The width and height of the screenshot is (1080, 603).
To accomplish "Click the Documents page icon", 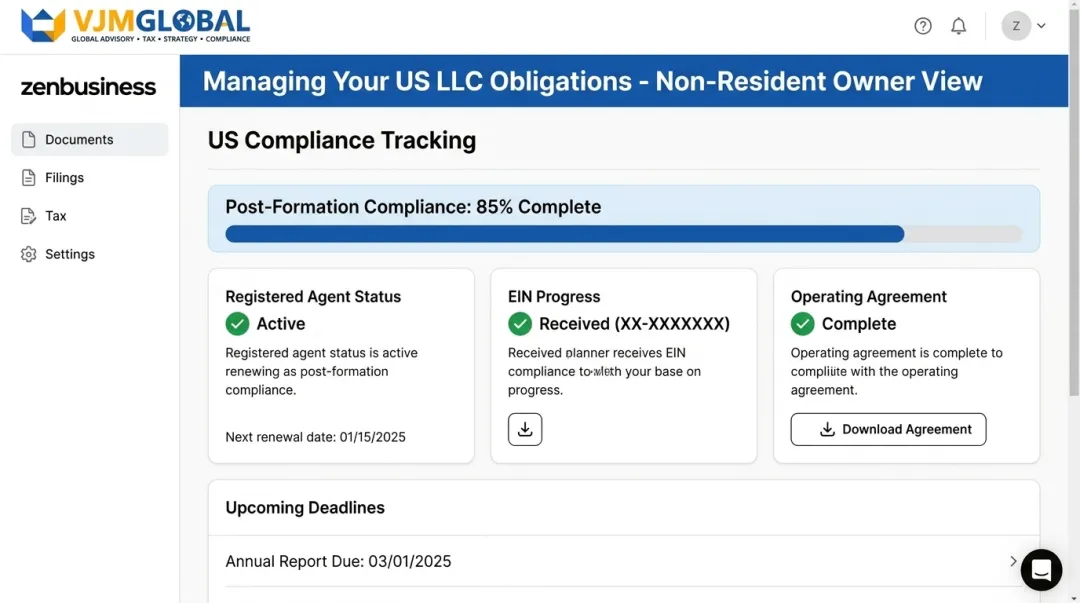I will click(x=28, y=139).
